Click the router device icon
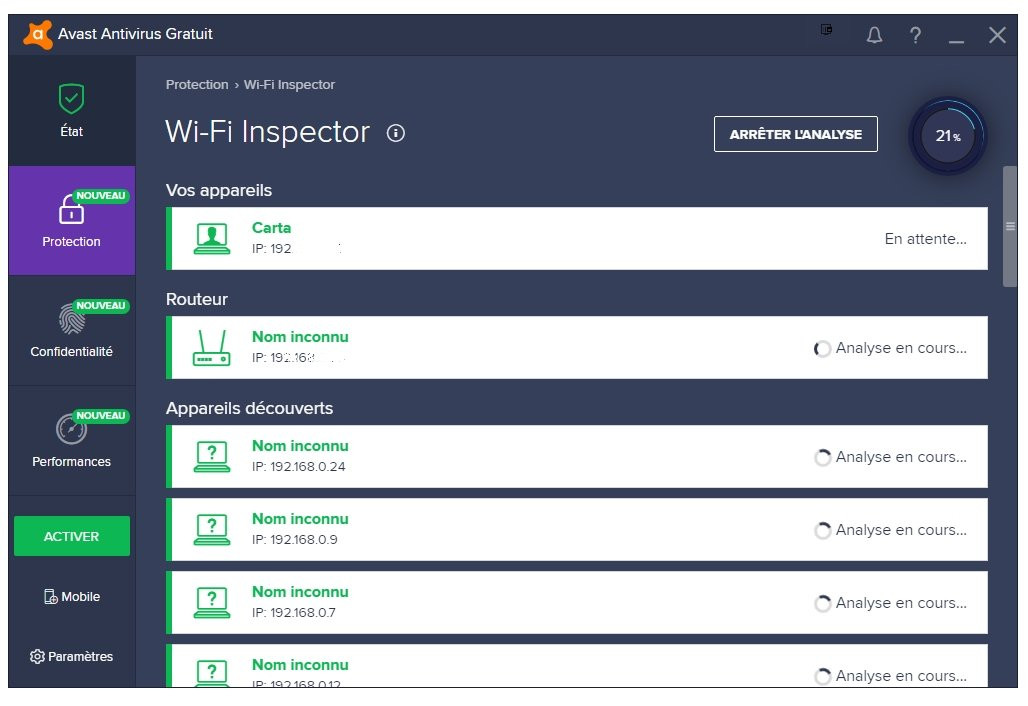Viewport: 1028px width, 706px height. click(211, 348)
